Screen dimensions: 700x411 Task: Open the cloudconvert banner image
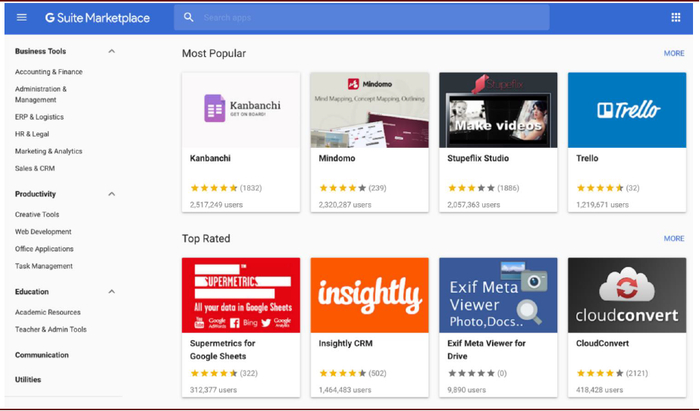click(627, 295)
